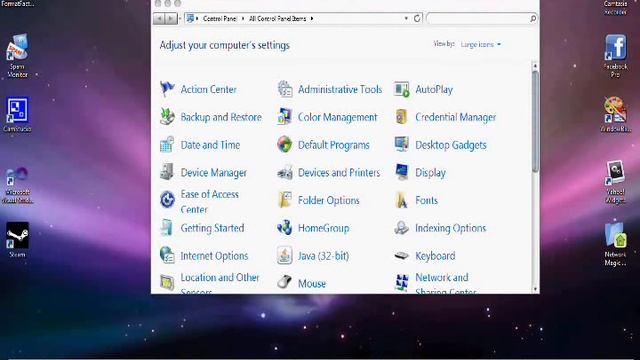640x360 pixels.
Task: Select the Microsoft Visual Studio desktop icon
Action: pos(17,186)
